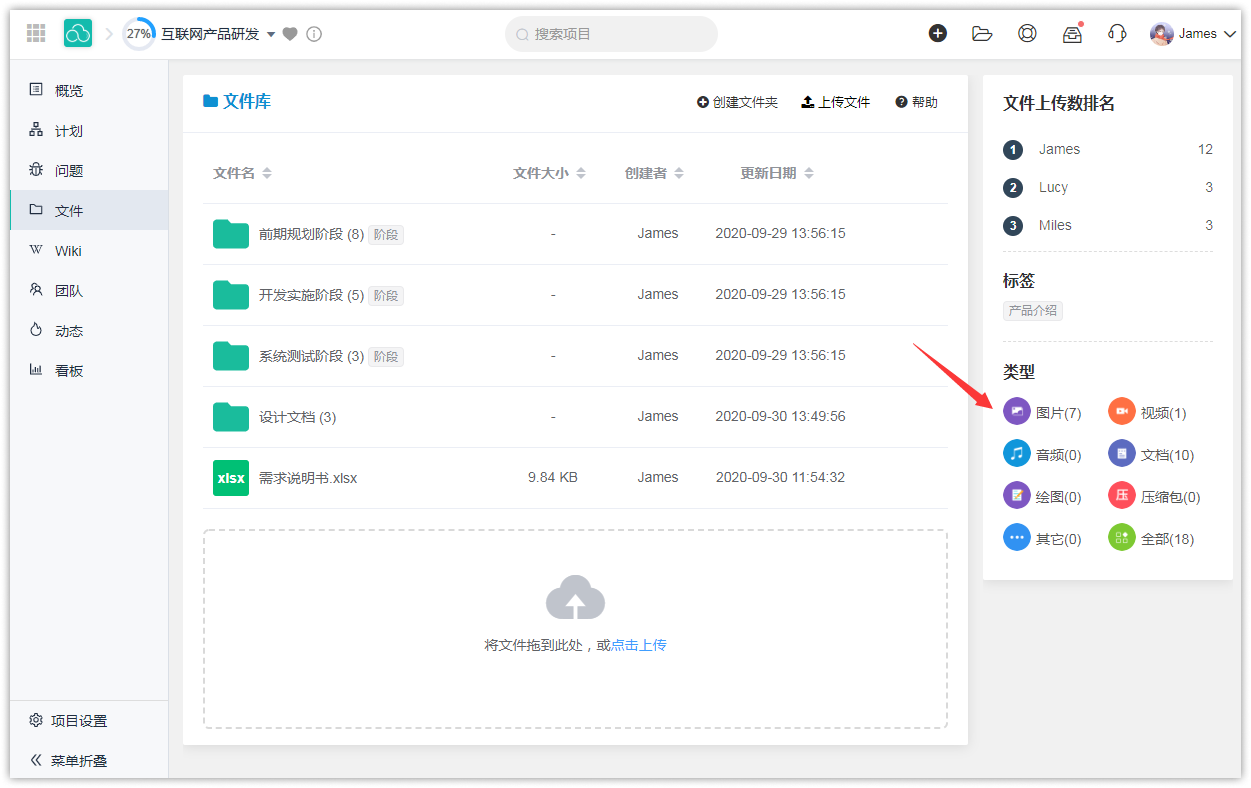Open the inbox notifications icon
Screen dimensions: 1251x788
click(1072, 33)
